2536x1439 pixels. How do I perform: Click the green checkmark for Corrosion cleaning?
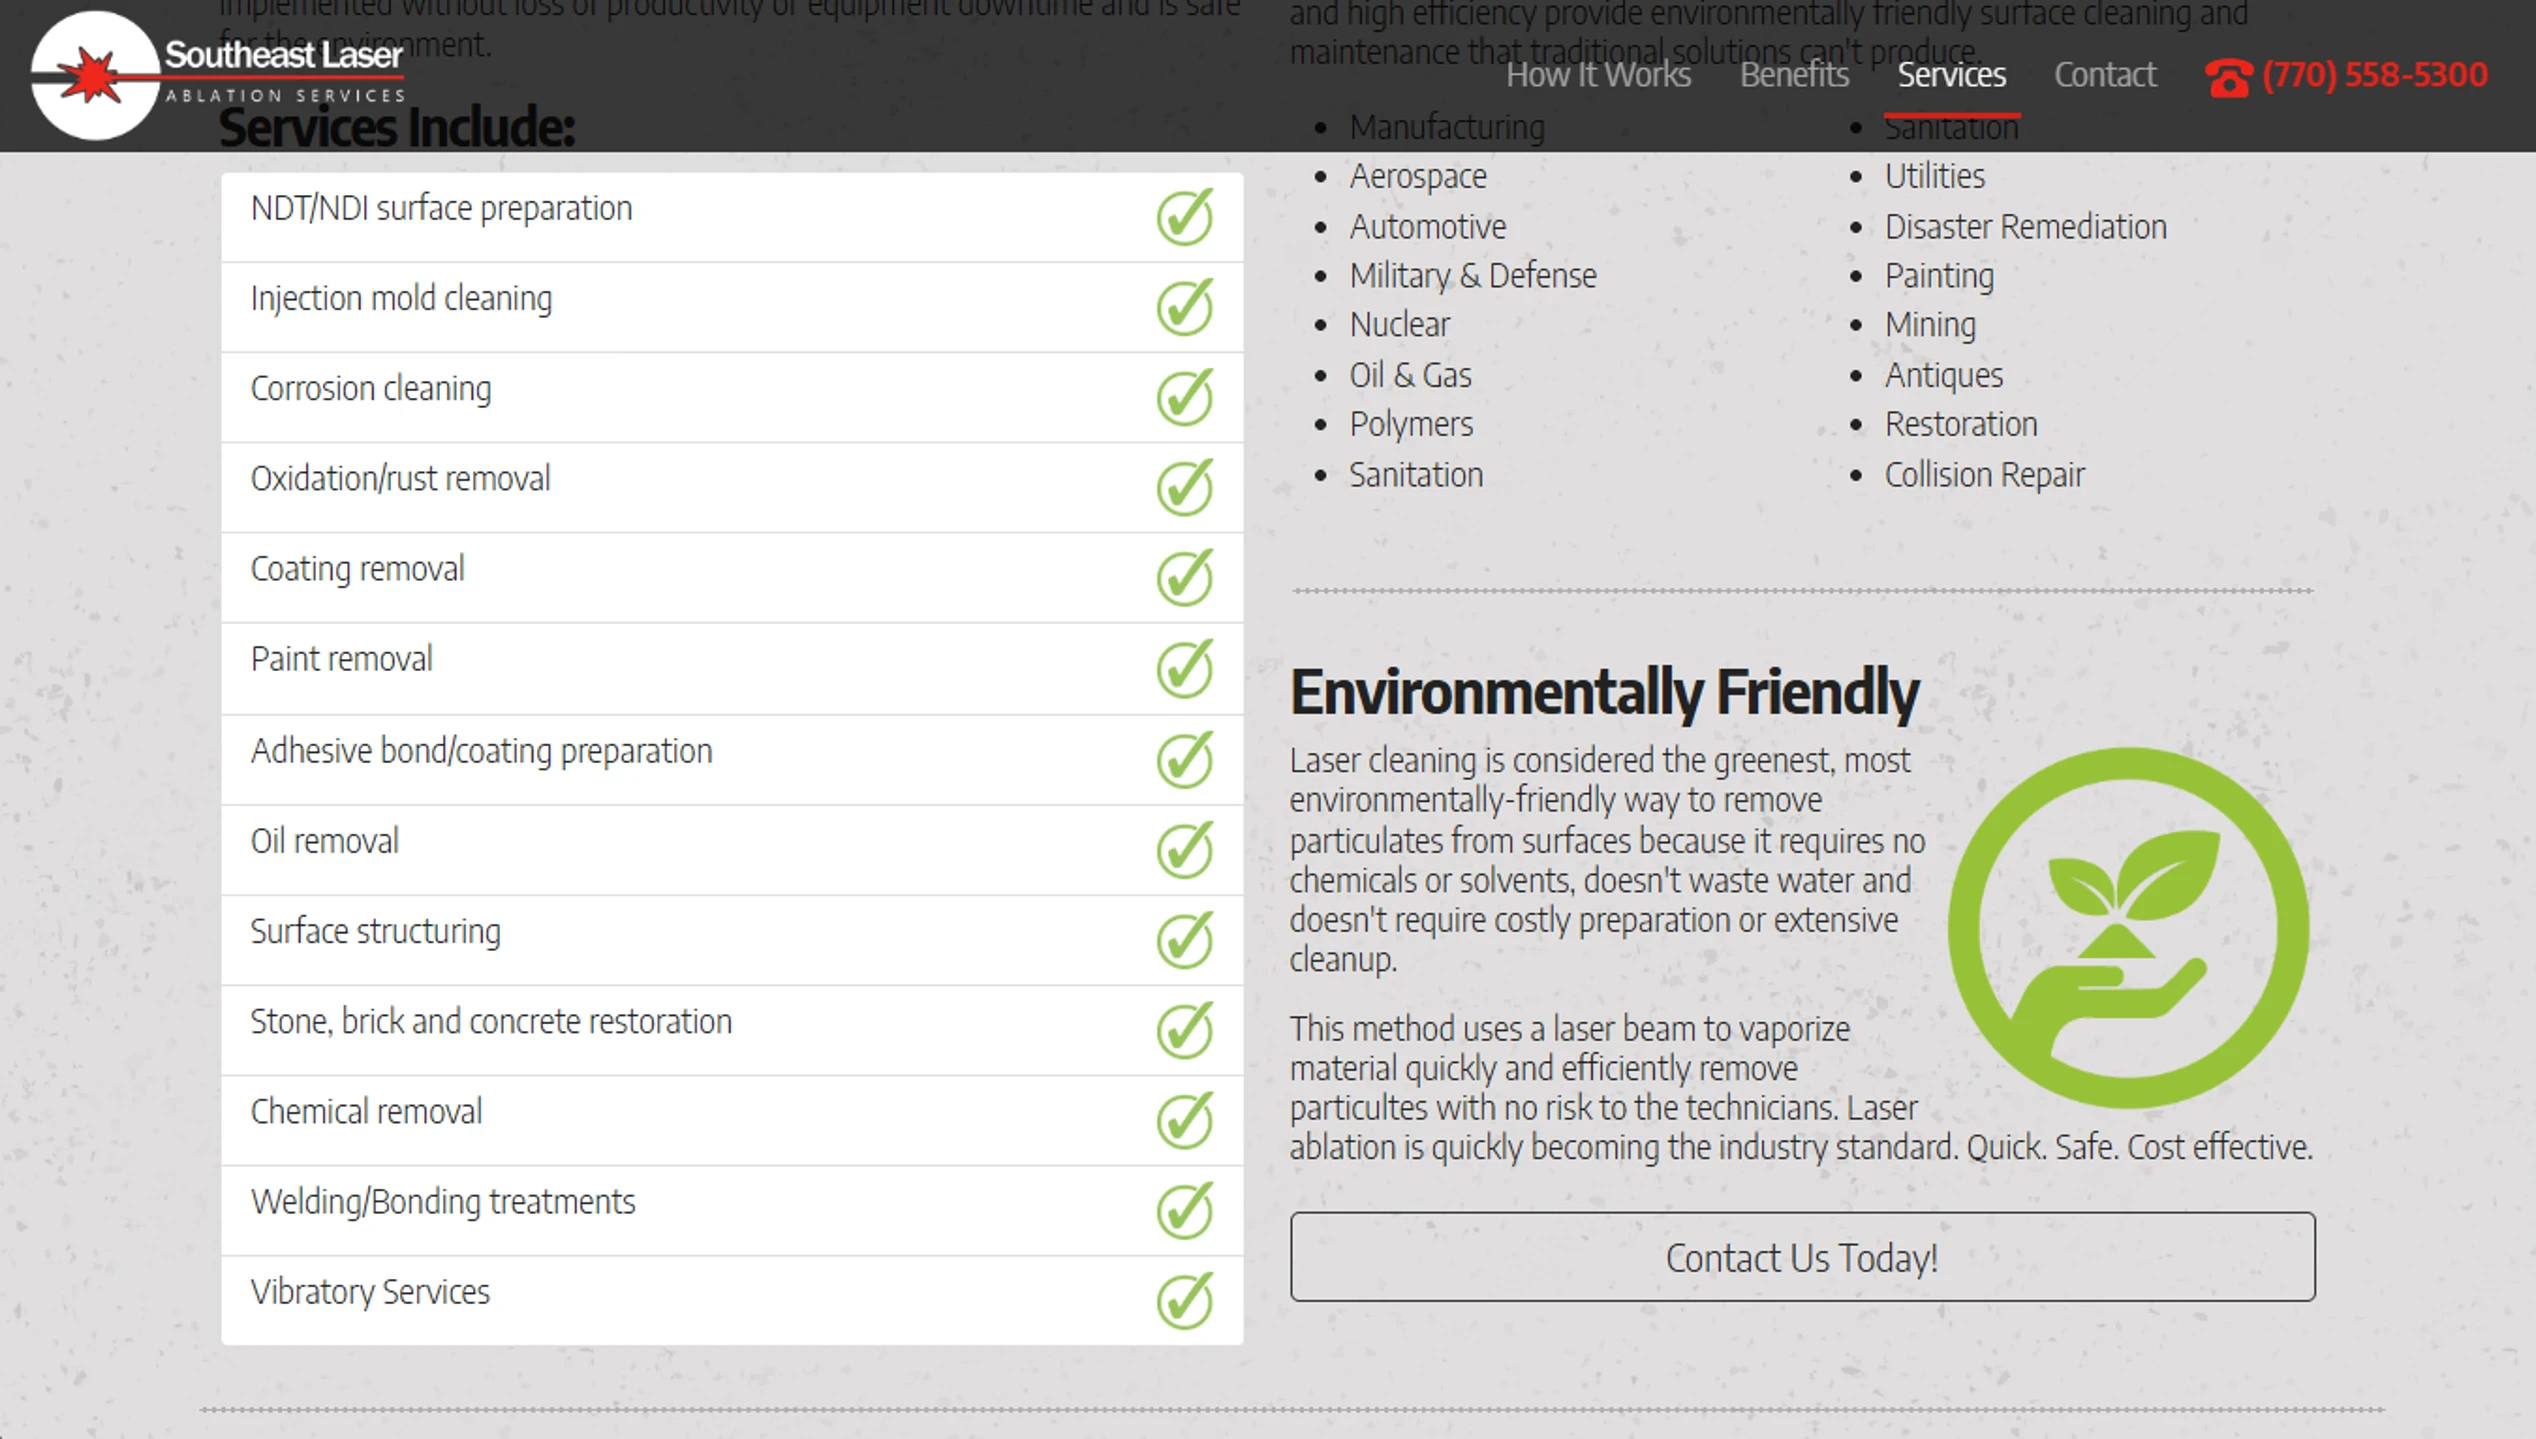pyautogui.click(x=1185, y=397)
